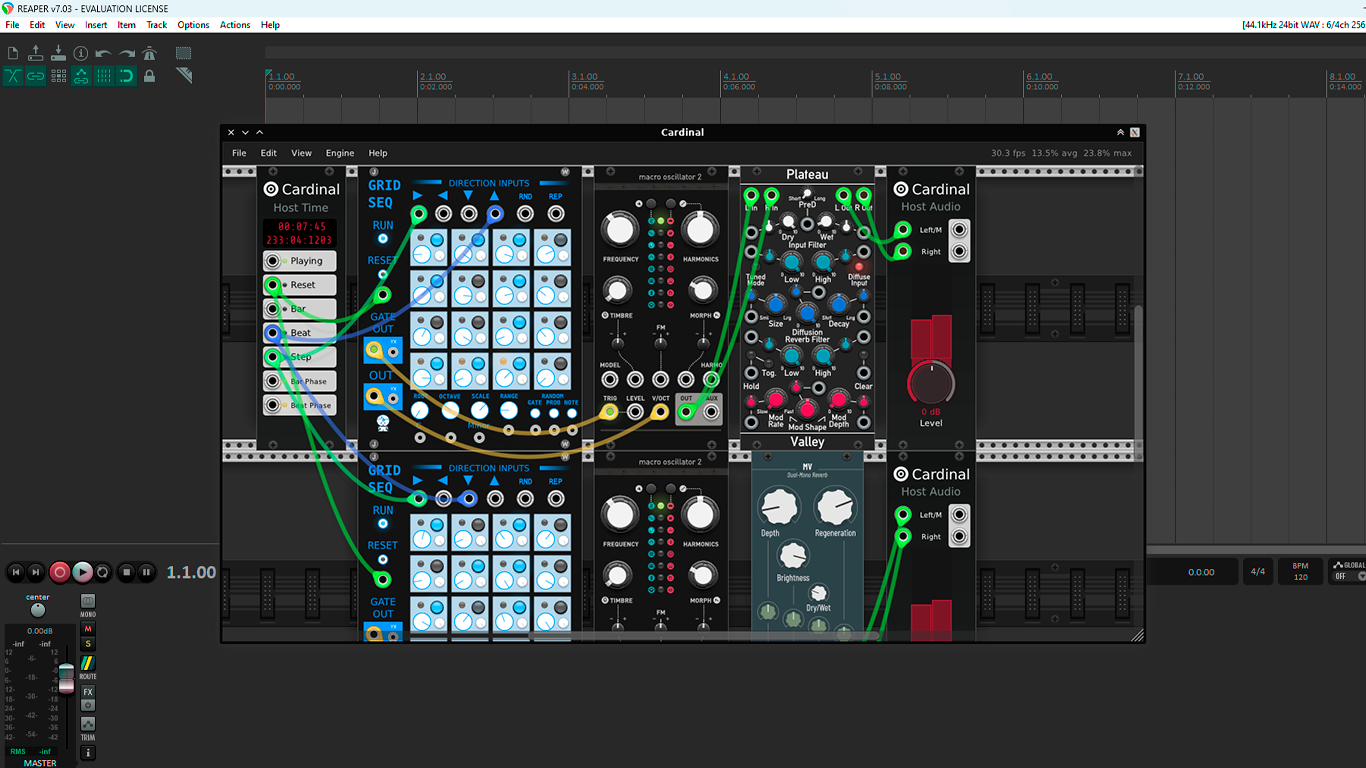Click the Stop transport button

126,572
